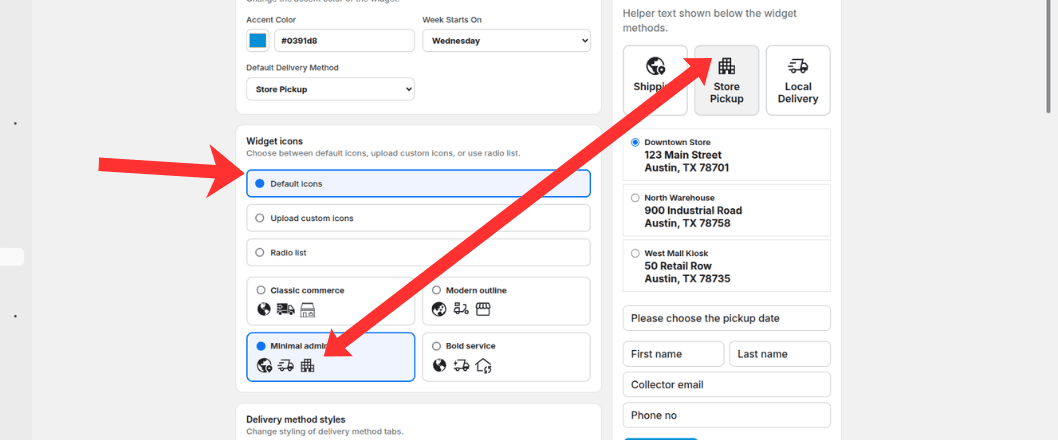Choose the Modern outline icon set
This screenshot has height=440, width=1058.
coord(506,301)
